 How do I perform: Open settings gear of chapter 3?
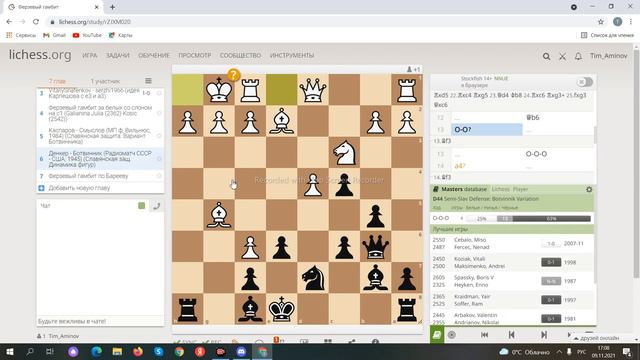point(159,93)
